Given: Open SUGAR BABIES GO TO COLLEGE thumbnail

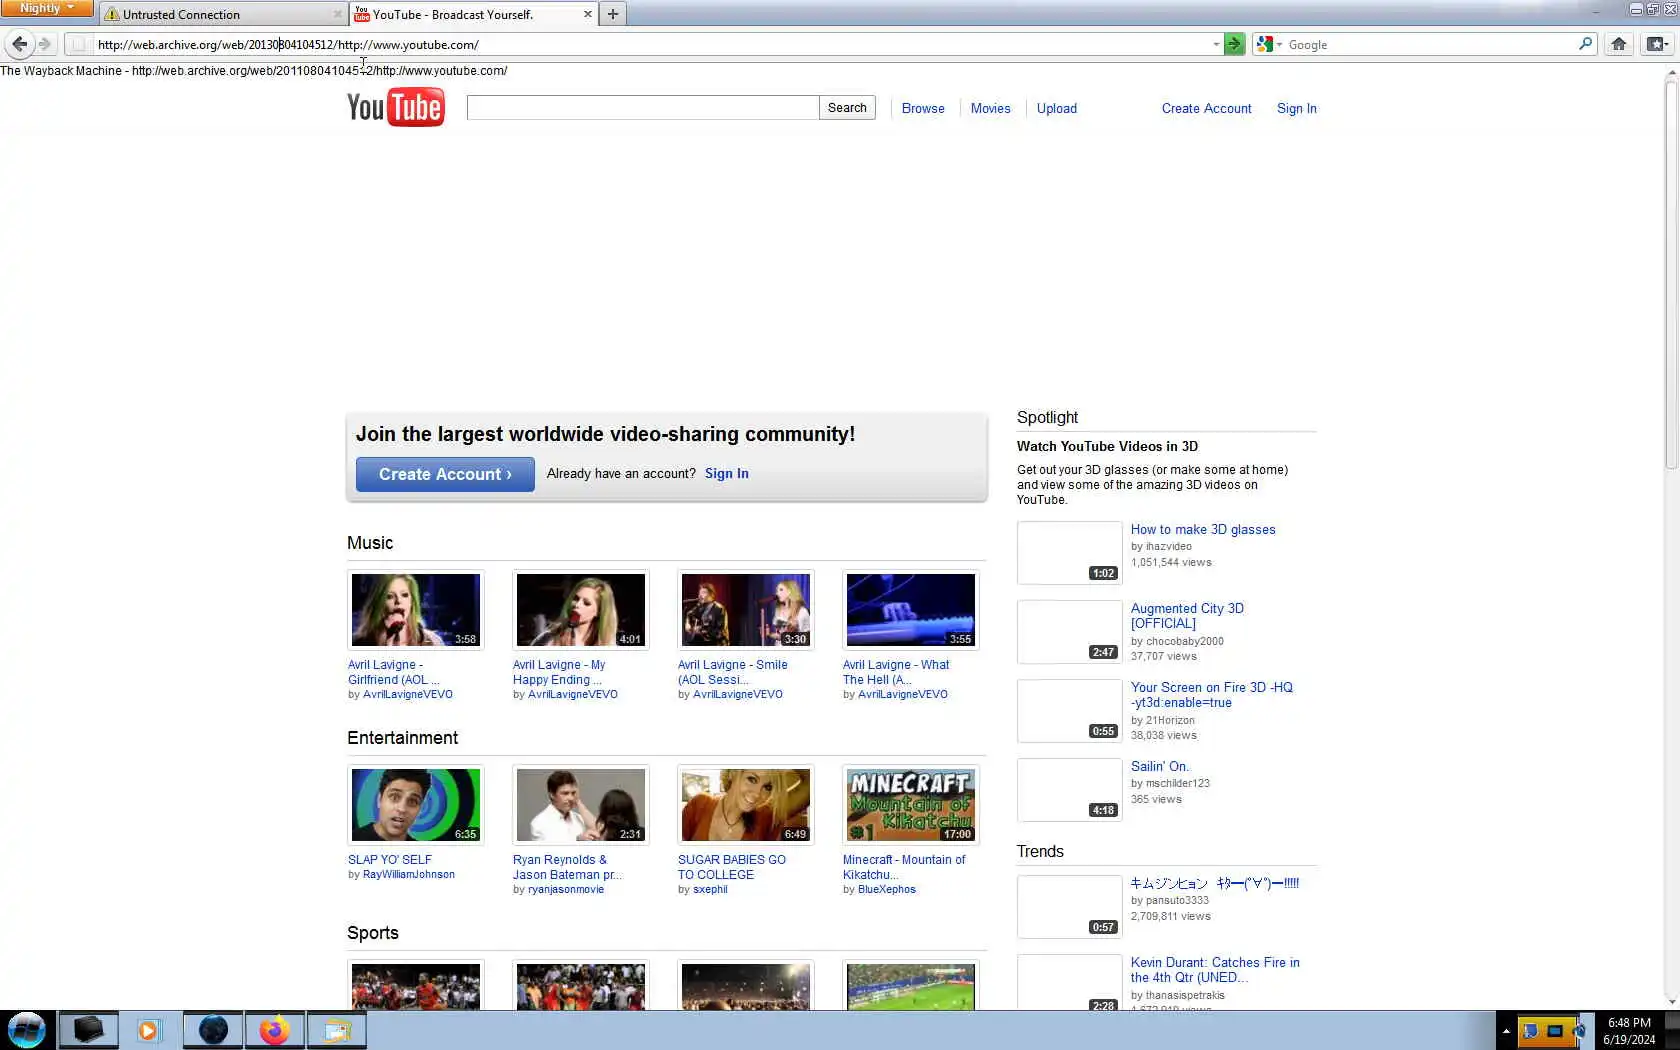Looking at the screenshot, I should pyautogui.click(x=746, y=805).
